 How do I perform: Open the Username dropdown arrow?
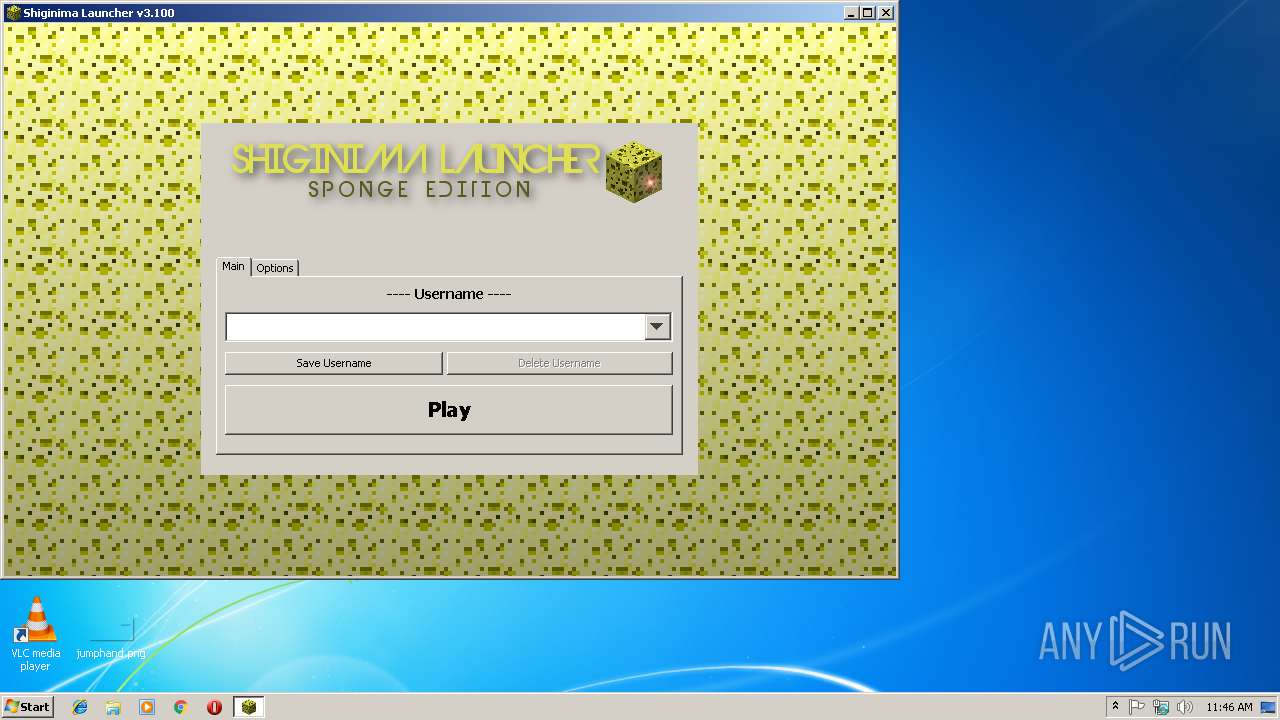point(657,327)
